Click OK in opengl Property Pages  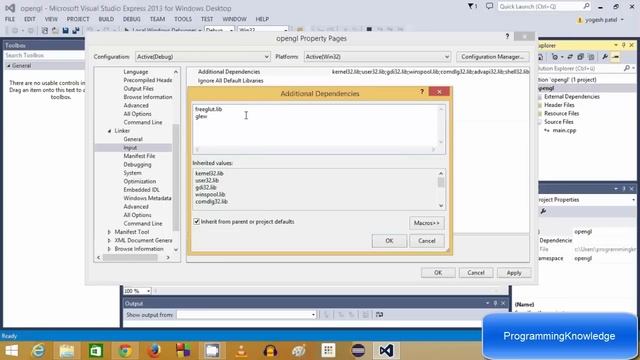point(438,273)
